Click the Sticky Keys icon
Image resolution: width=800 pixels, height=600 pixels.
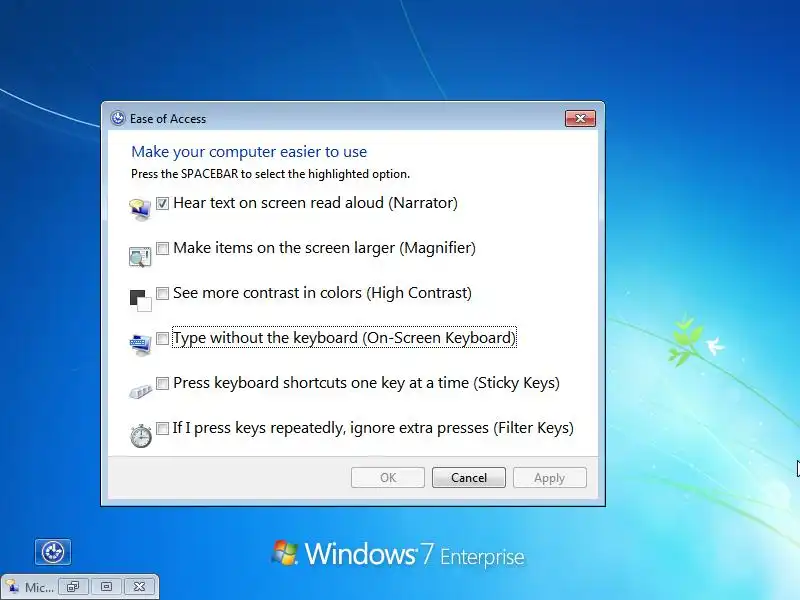coord(140,391)
